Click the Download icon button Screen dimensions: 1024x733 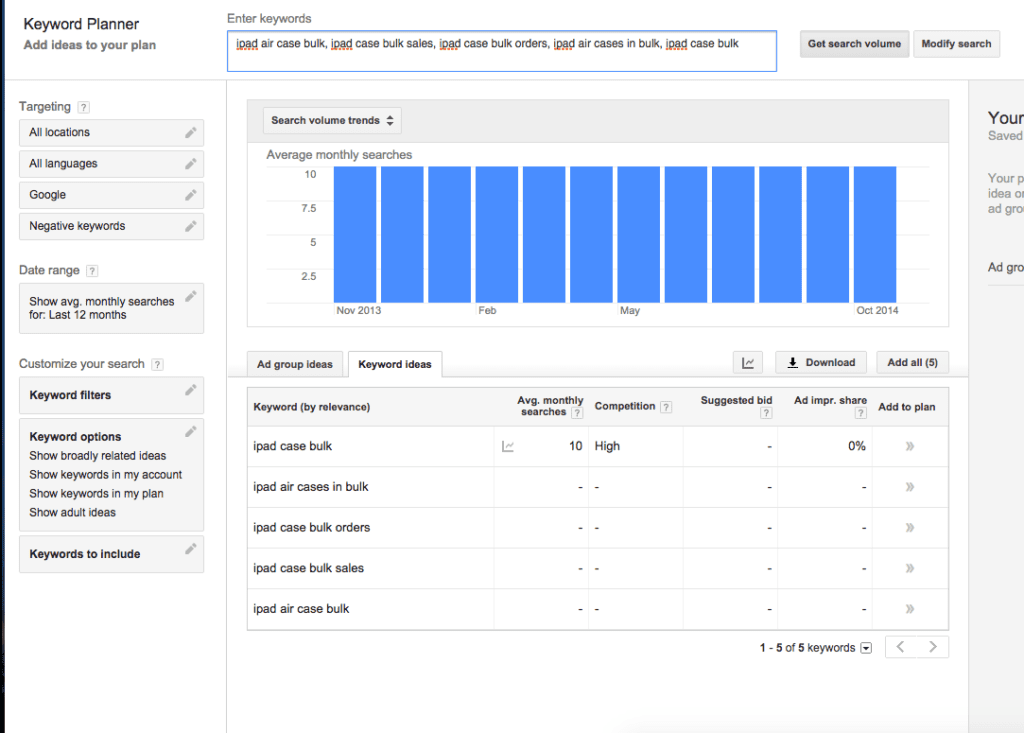(x=820, y=362)
